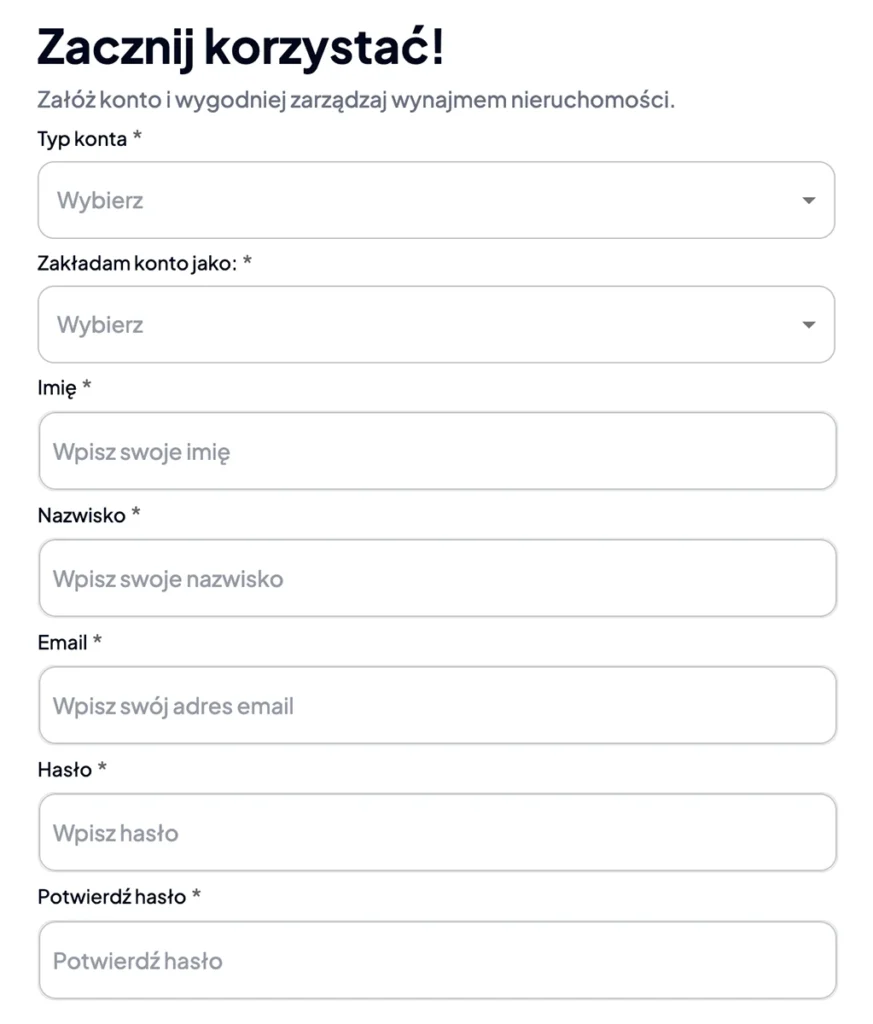Click the arrow icon in Typ konta

tap(808, 200)
